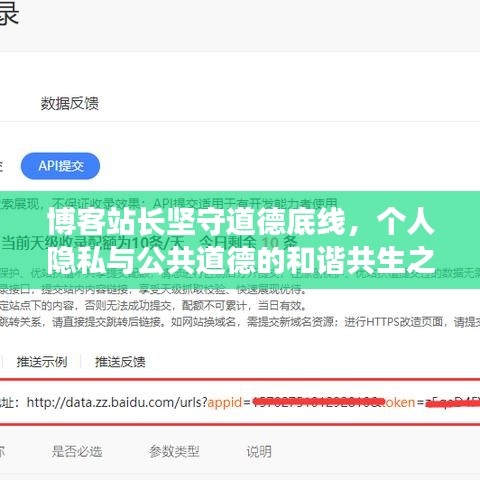Click the http://data.zz.baidu.com/urls API address

pos(253,402)
